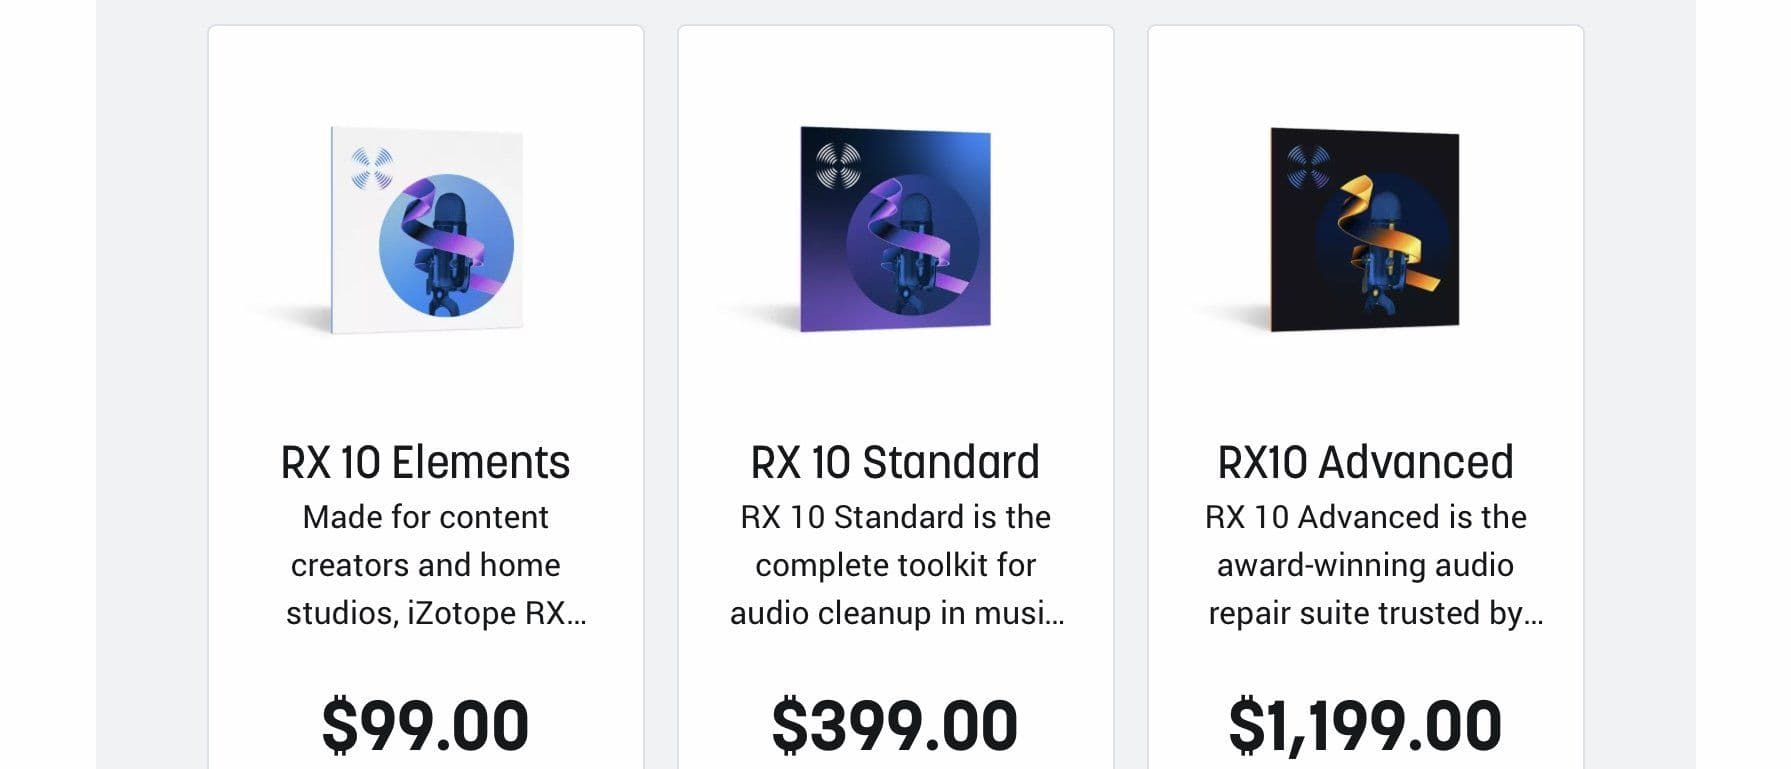Screen dimensions: 1791x769
Task: Click iZotope logo on Elements box
Action: pos(372,168)
